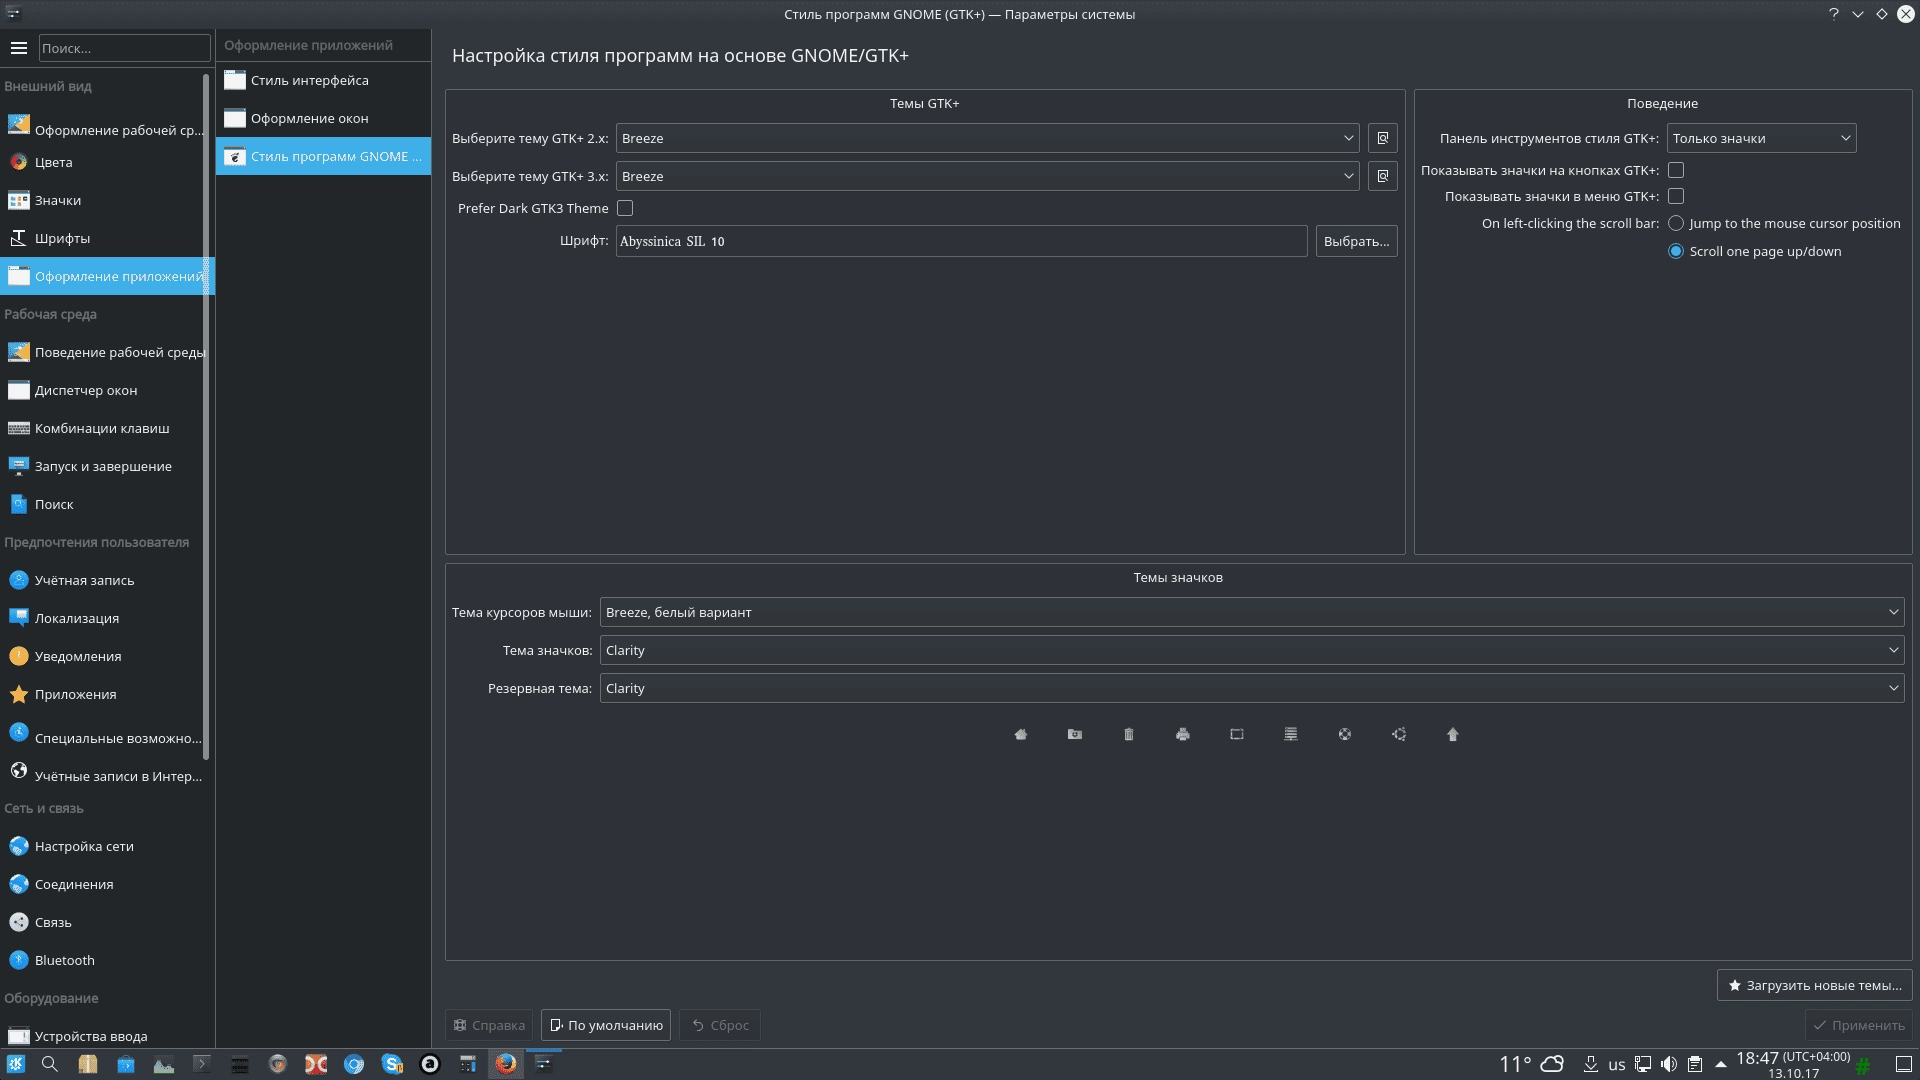Click the Справка button
The image size is (1920, 1080).
pos(489,1025)
